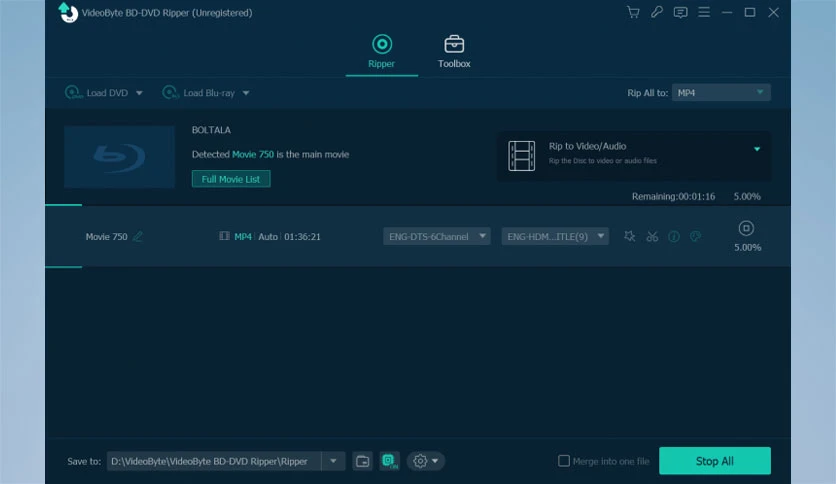The width and height of the screenshot is (836, 484).
Task: Click the BOLTALA disc title
Action: [211, 130]
